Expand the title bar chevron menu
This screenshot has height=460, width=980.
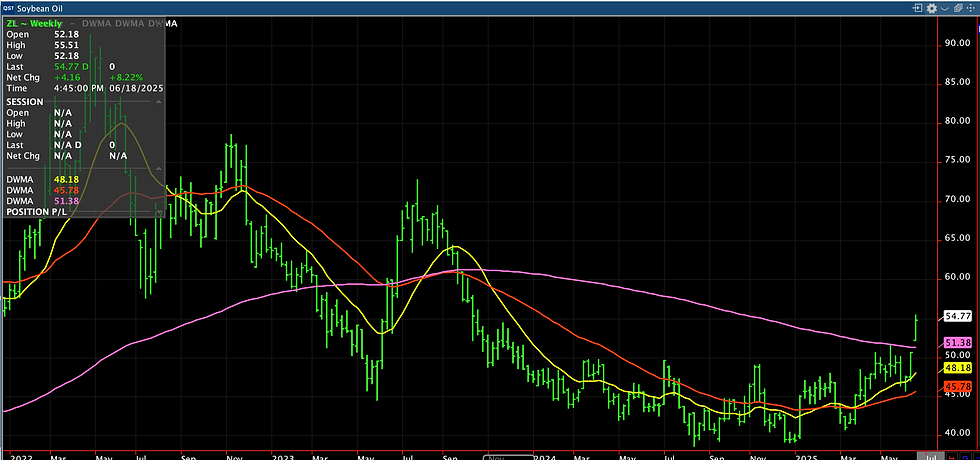coord(944,9)
